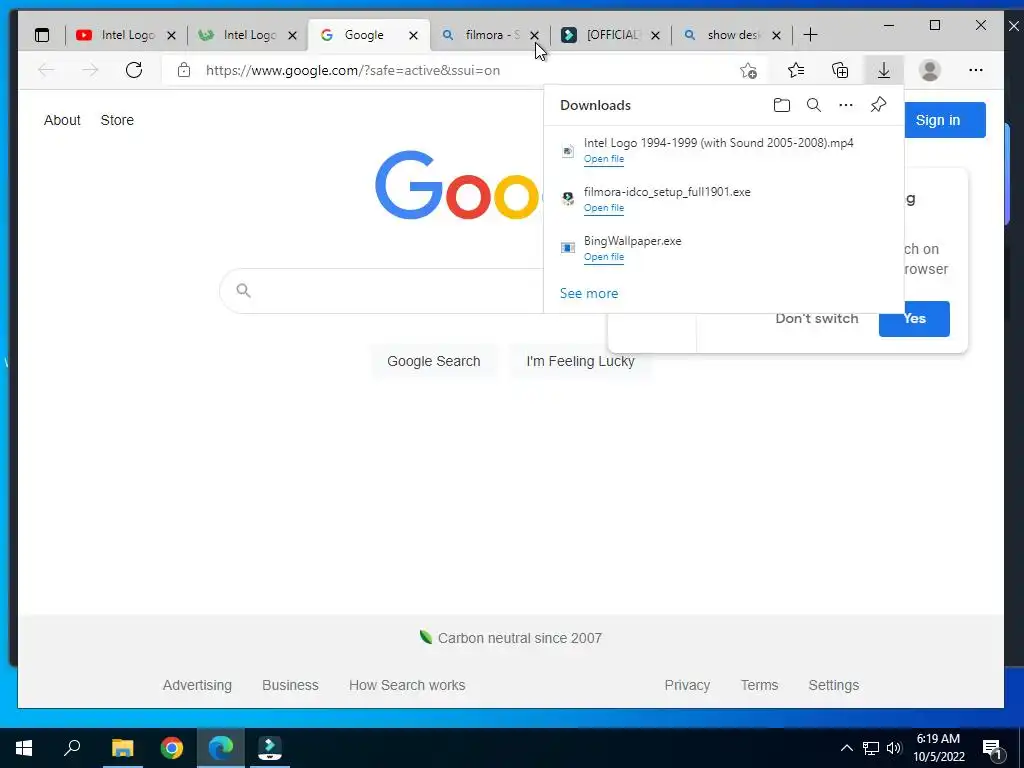Click the address bar URL
Screen dimensions: 1024x768
[353, 71]
